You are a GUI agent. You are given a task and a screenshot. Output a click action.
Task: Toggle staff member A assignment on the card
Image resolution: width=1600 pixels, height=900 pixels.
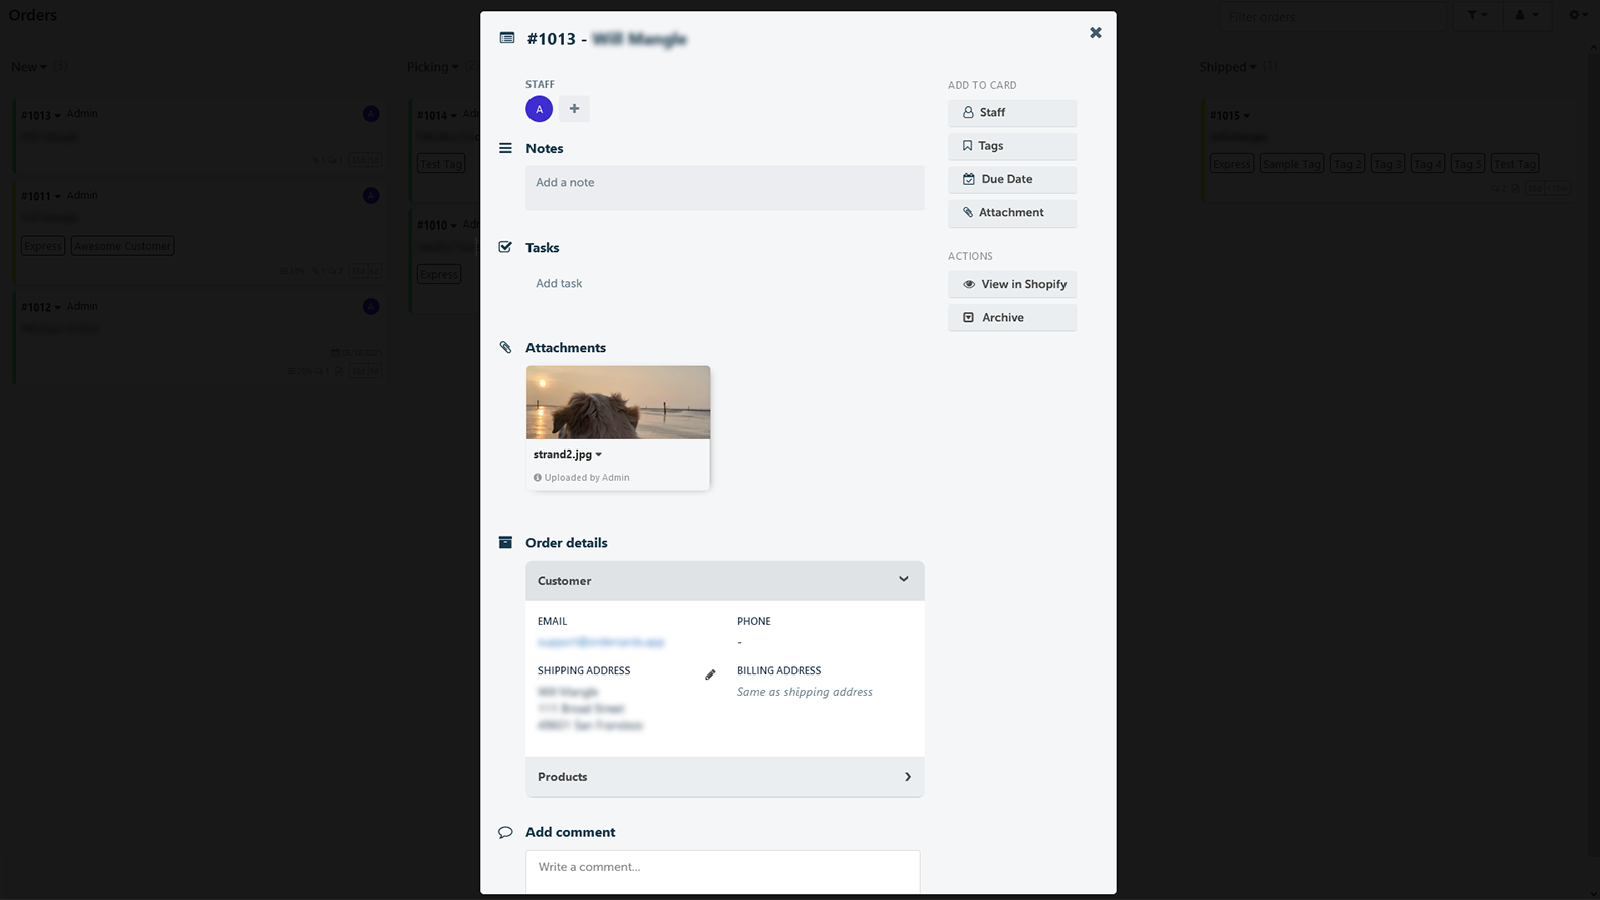pos(539,108)
